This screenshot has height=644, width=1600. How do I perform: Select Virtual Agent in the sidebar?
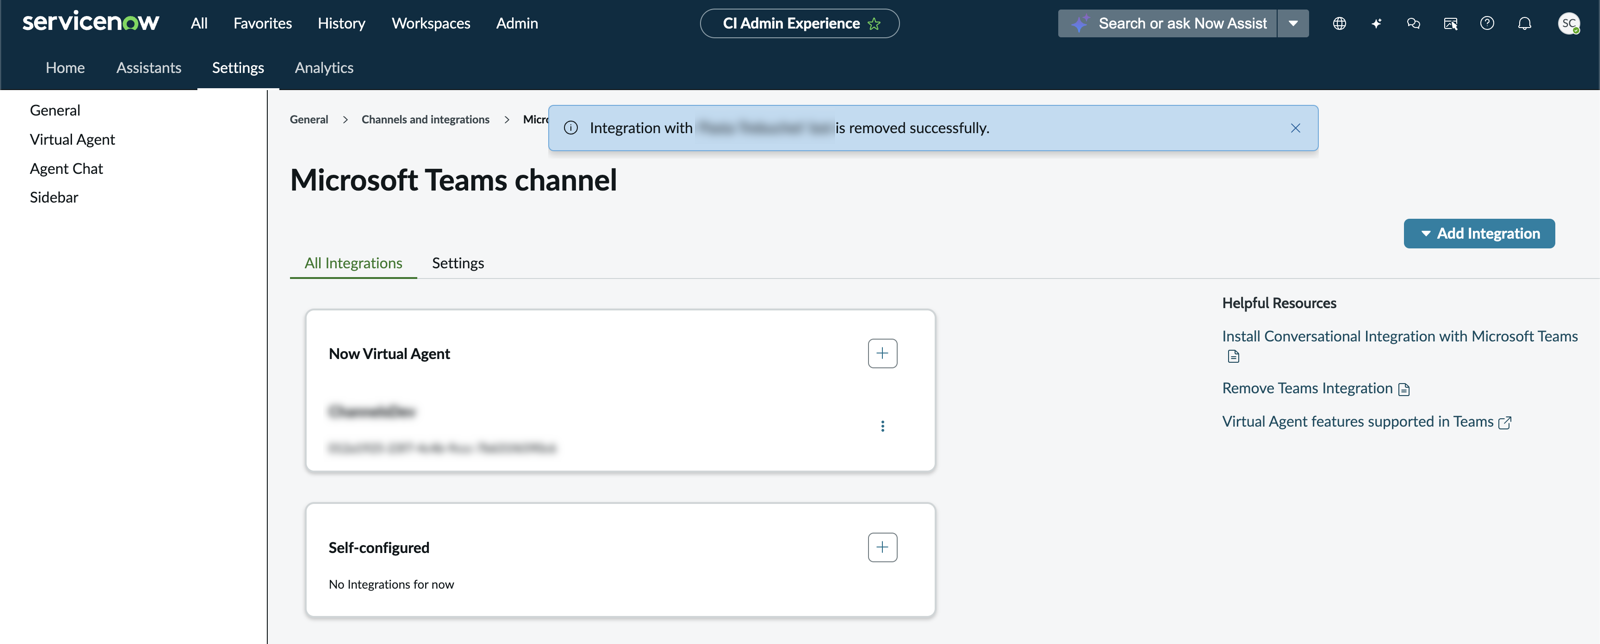(x=72, y=139)
